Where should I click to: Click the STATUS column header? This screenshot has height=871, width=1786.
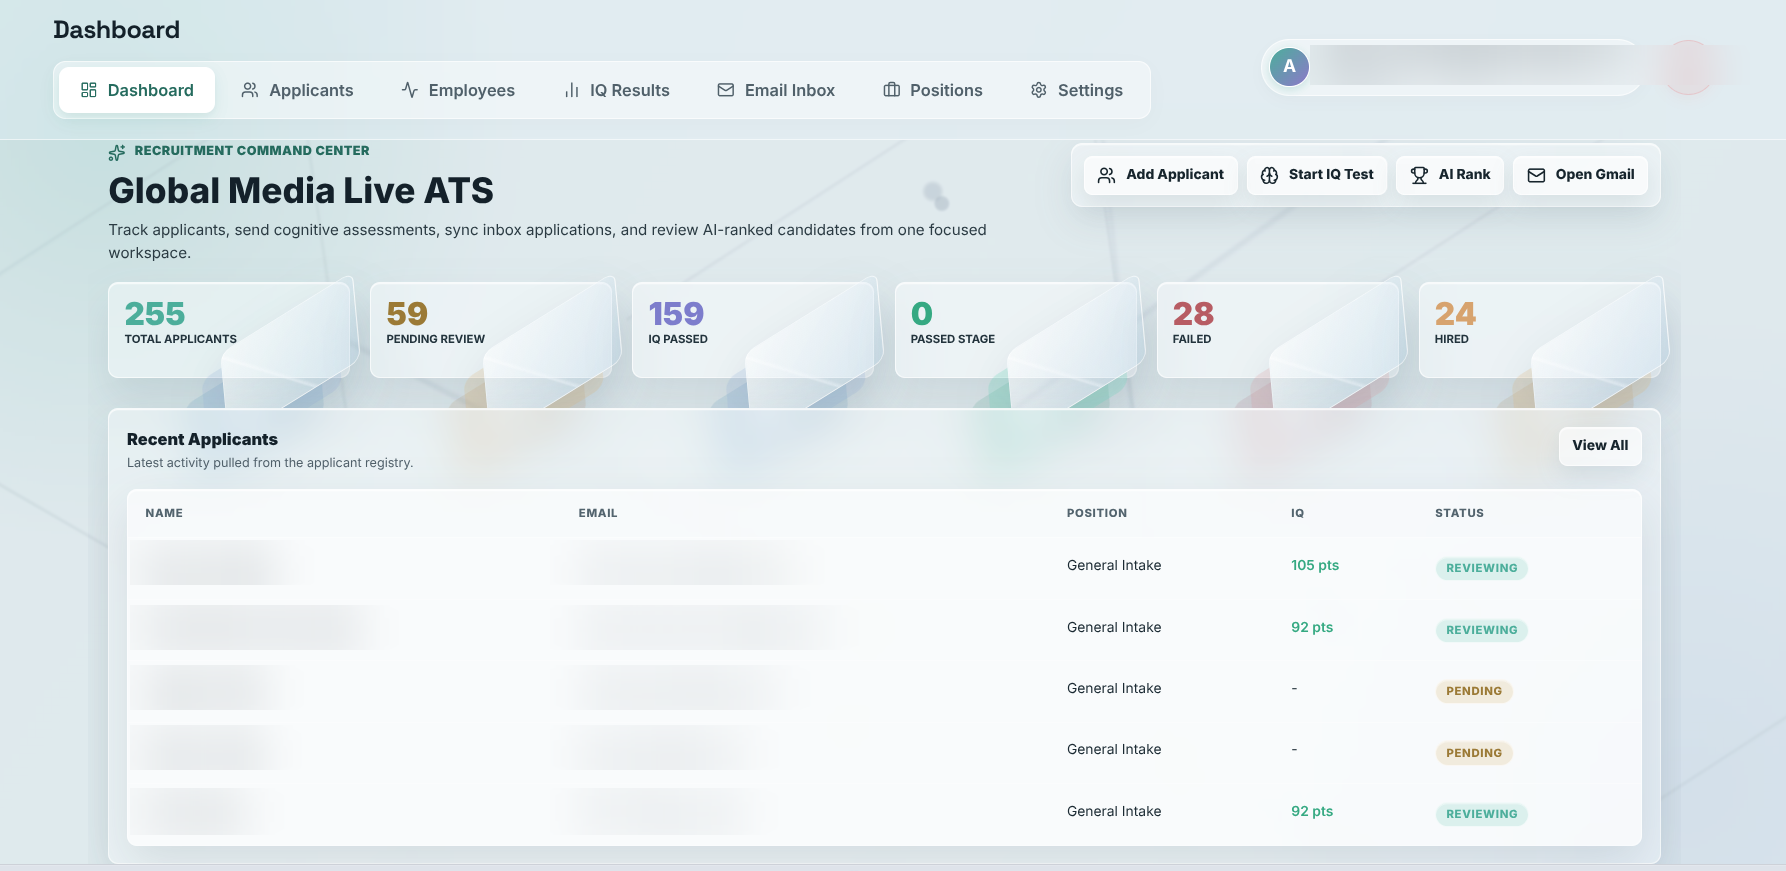1459,513
